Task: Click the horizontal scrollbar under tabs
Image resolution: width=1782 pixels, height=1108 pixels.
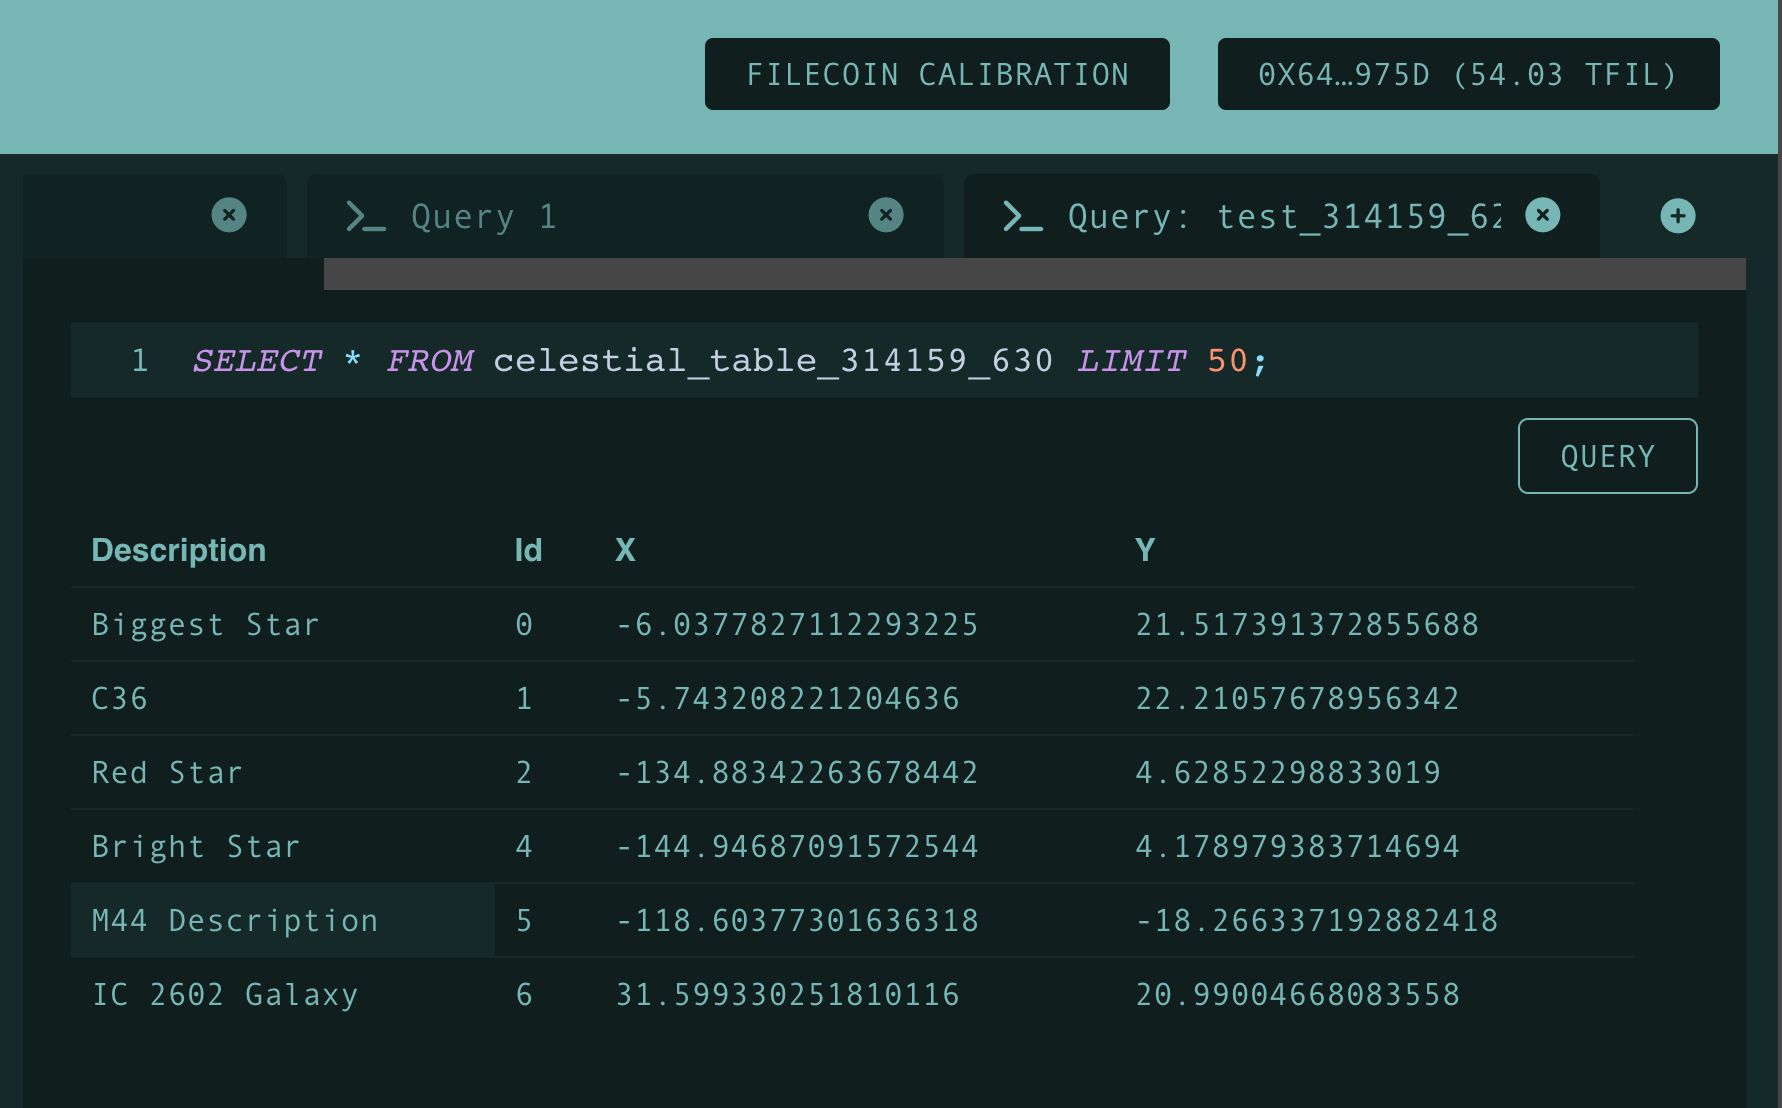Action: (1034, 274)
